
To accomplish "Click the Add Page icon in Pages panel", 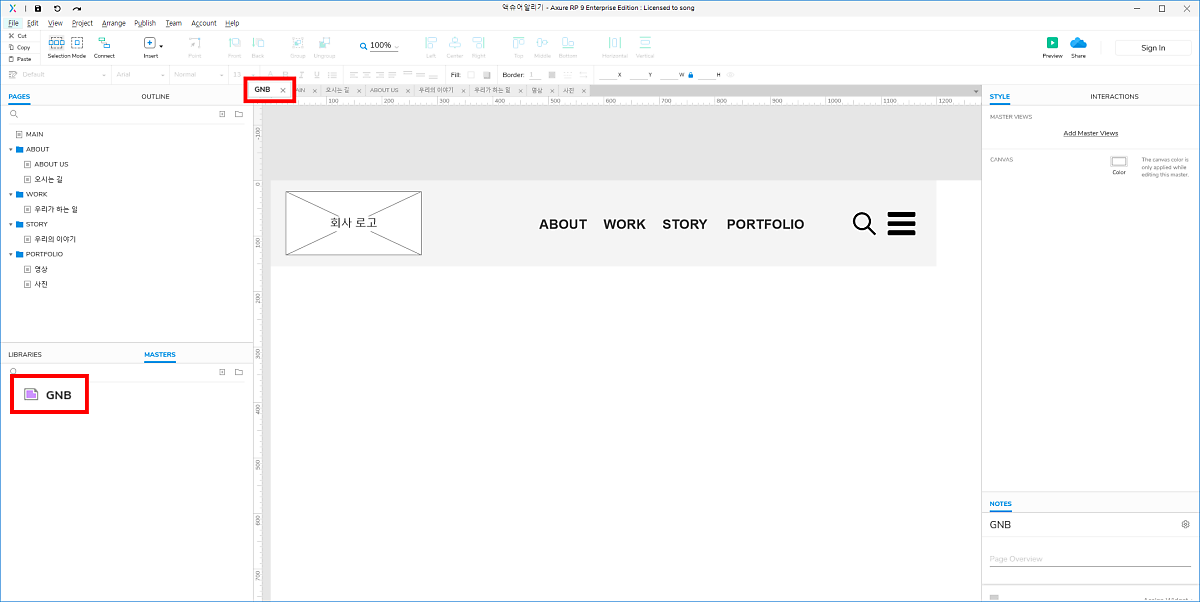I will tap(222, 114).
